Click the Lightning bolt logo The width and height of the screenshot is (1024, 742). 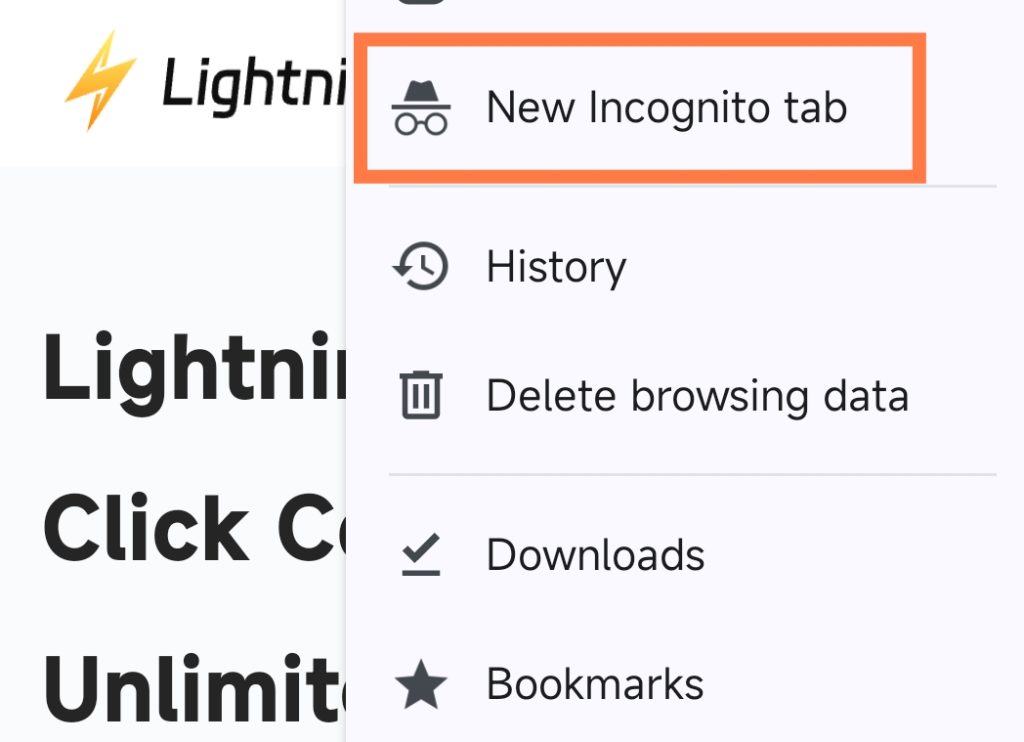coord(101,80)
